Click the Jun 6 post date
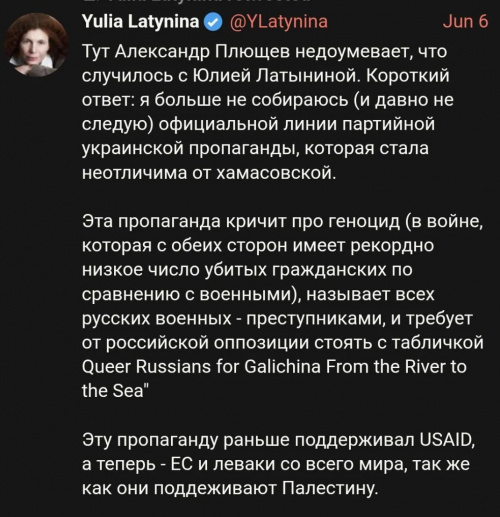500x517 pixels. tap(465, 22)
